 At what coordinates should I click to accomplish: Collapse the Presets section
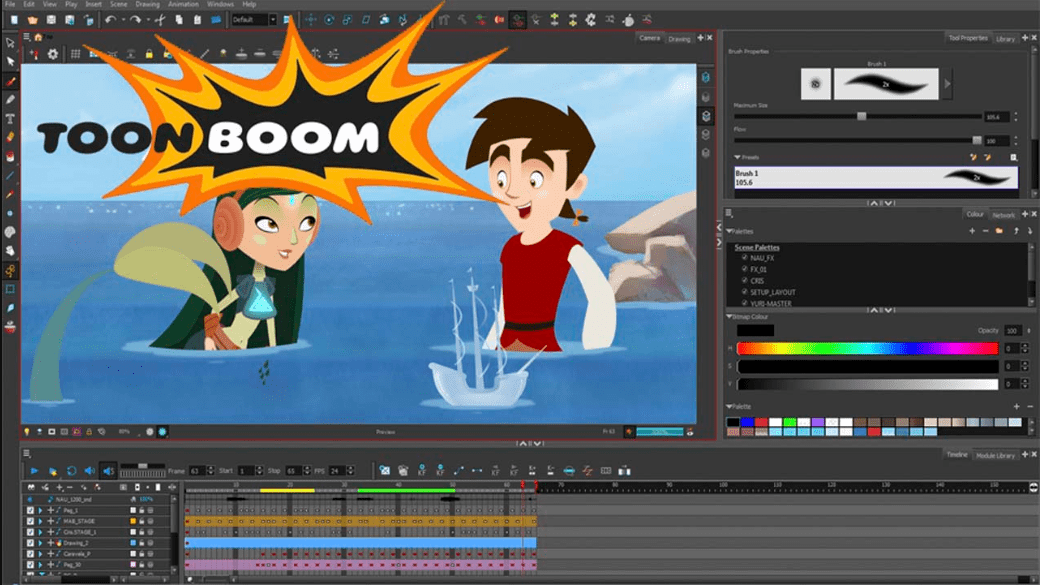click(x=738, y=157)
